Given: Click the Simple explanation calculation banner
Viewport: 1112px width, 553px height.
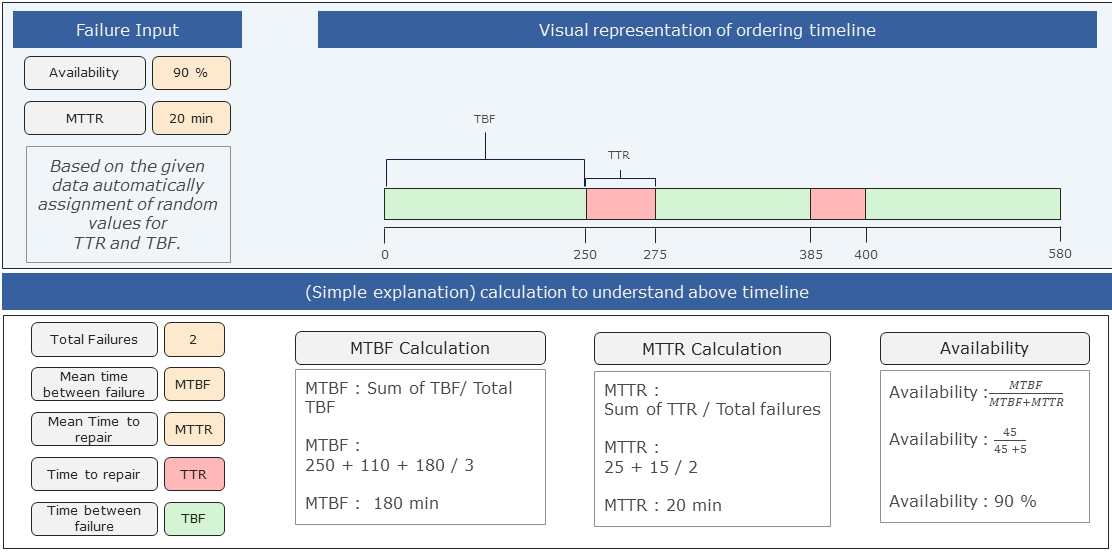Looking at the screenshot, I should pos(556,293).
